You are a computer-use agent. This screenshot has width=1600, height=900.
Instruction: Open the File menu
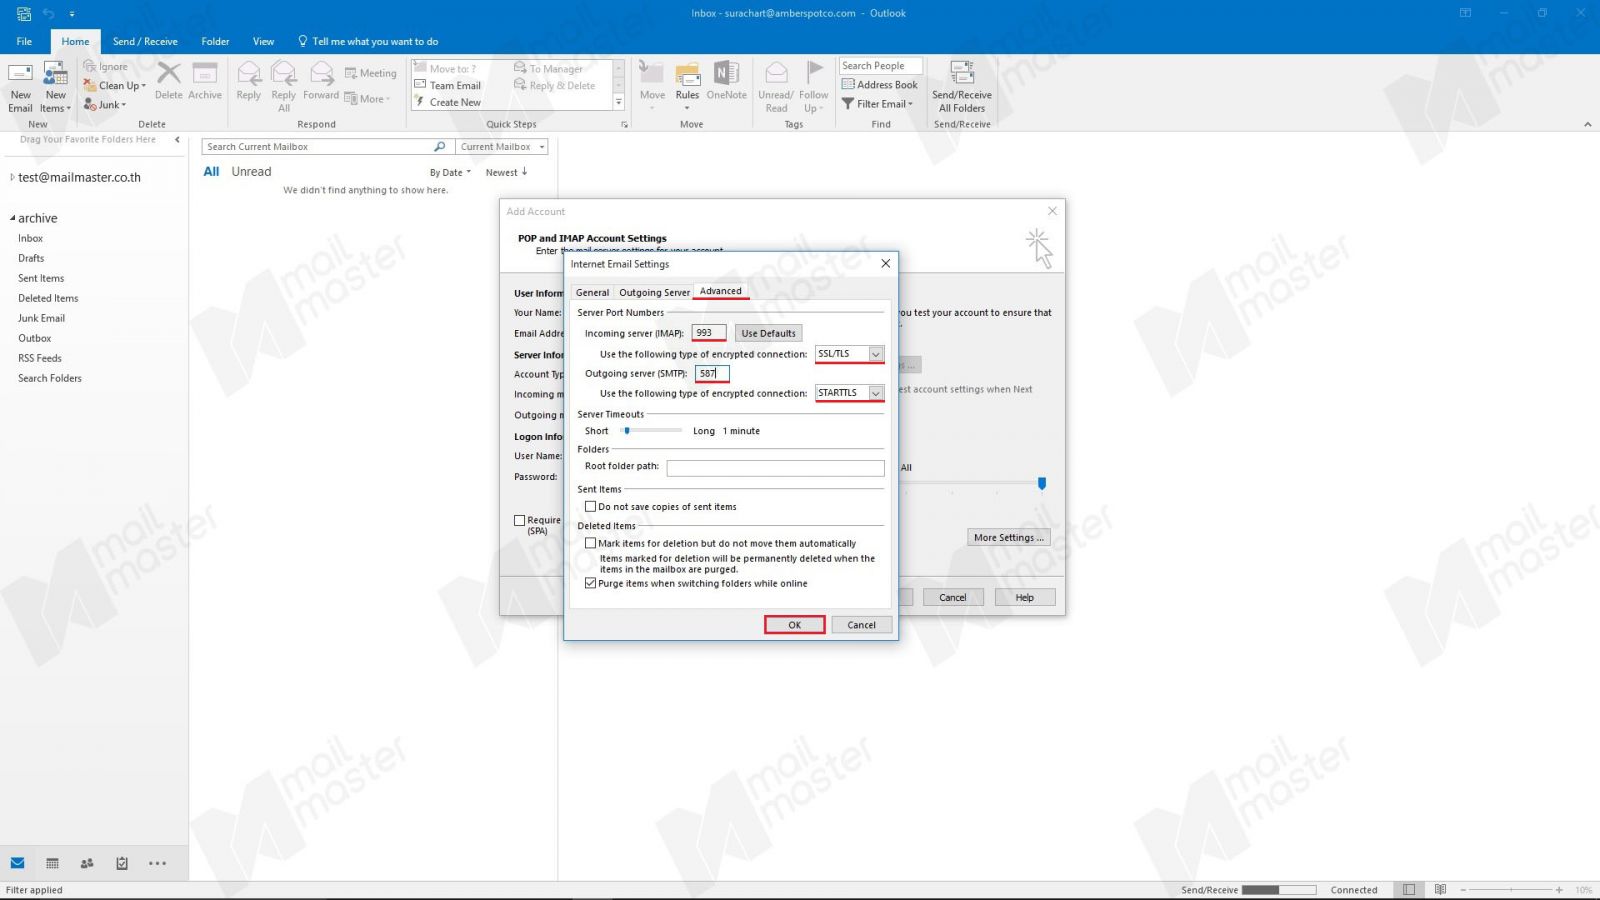[x=24, y=41]
